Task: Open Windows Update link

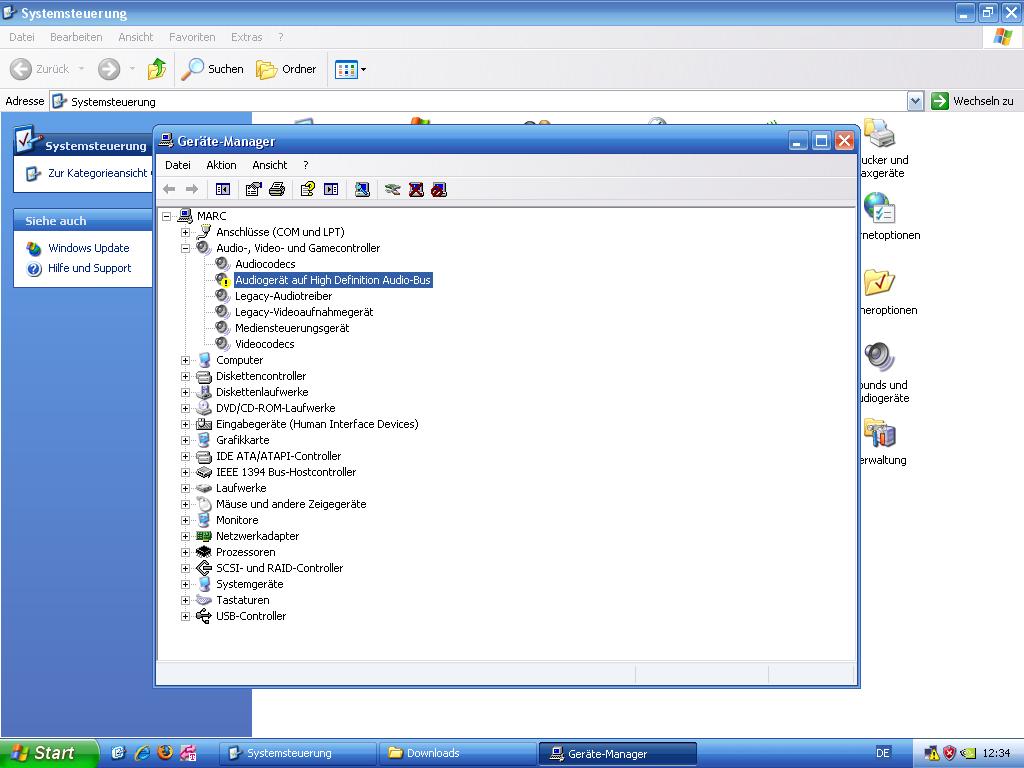Action: click(x=89, y=248)
